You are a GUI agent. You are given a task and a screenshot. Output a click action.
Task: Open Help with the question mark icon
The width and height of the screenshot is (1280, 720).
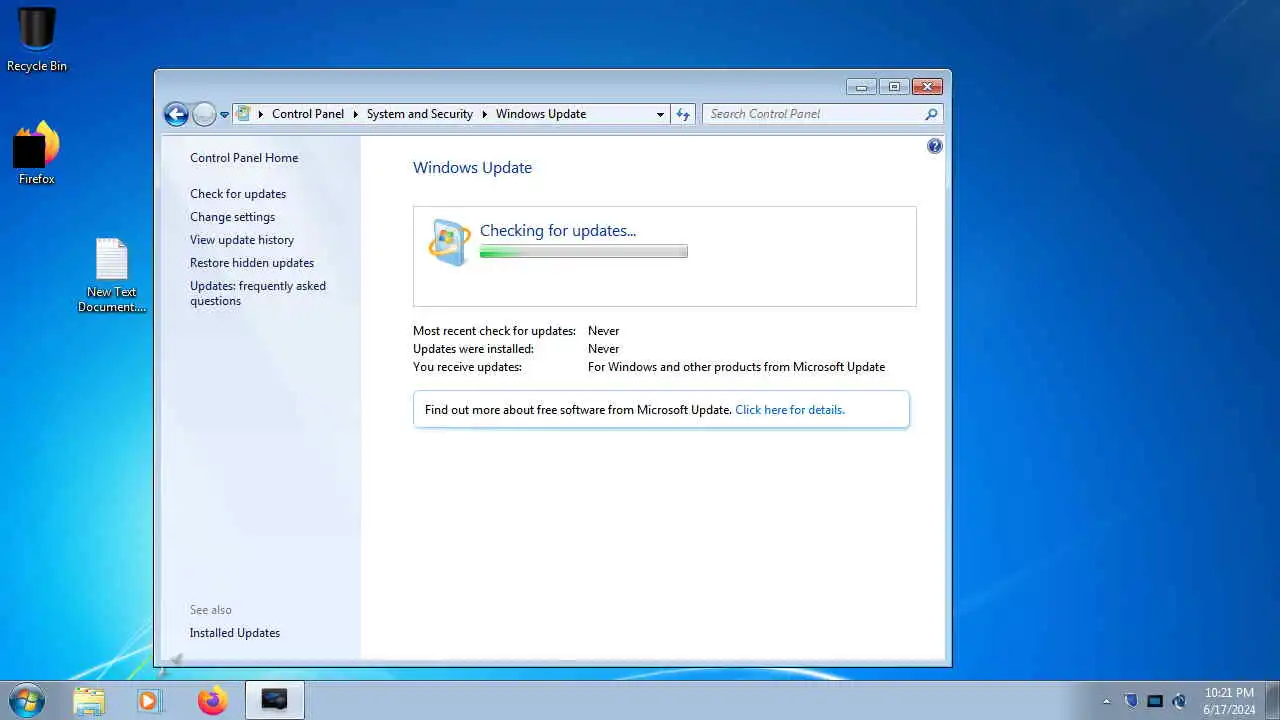coord(935,146)
